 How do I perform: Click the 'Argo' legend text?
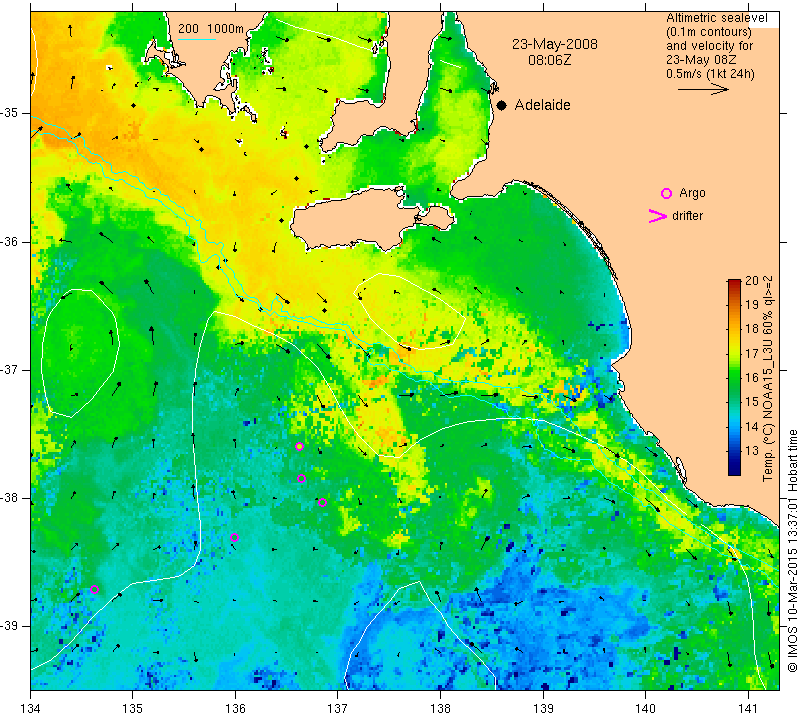pos(692,193)
